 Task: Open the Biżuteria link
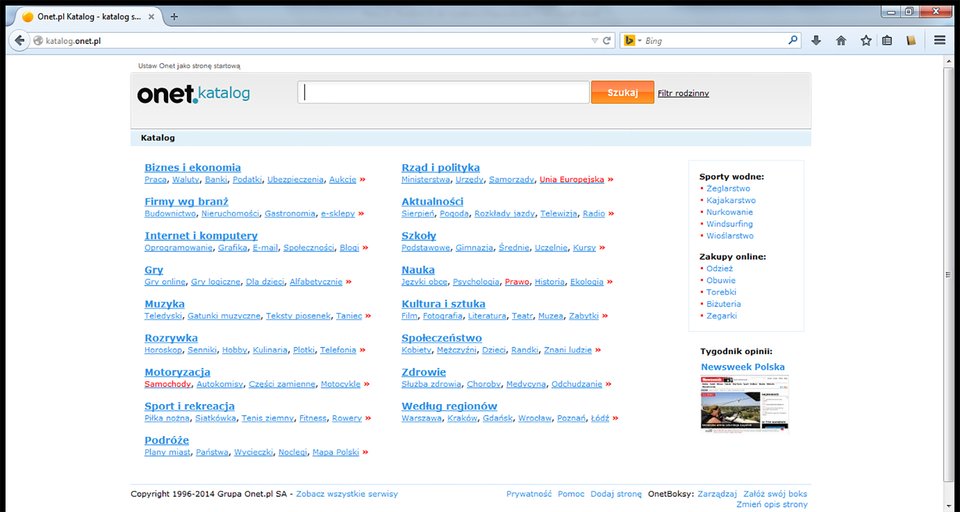(724, 304)
